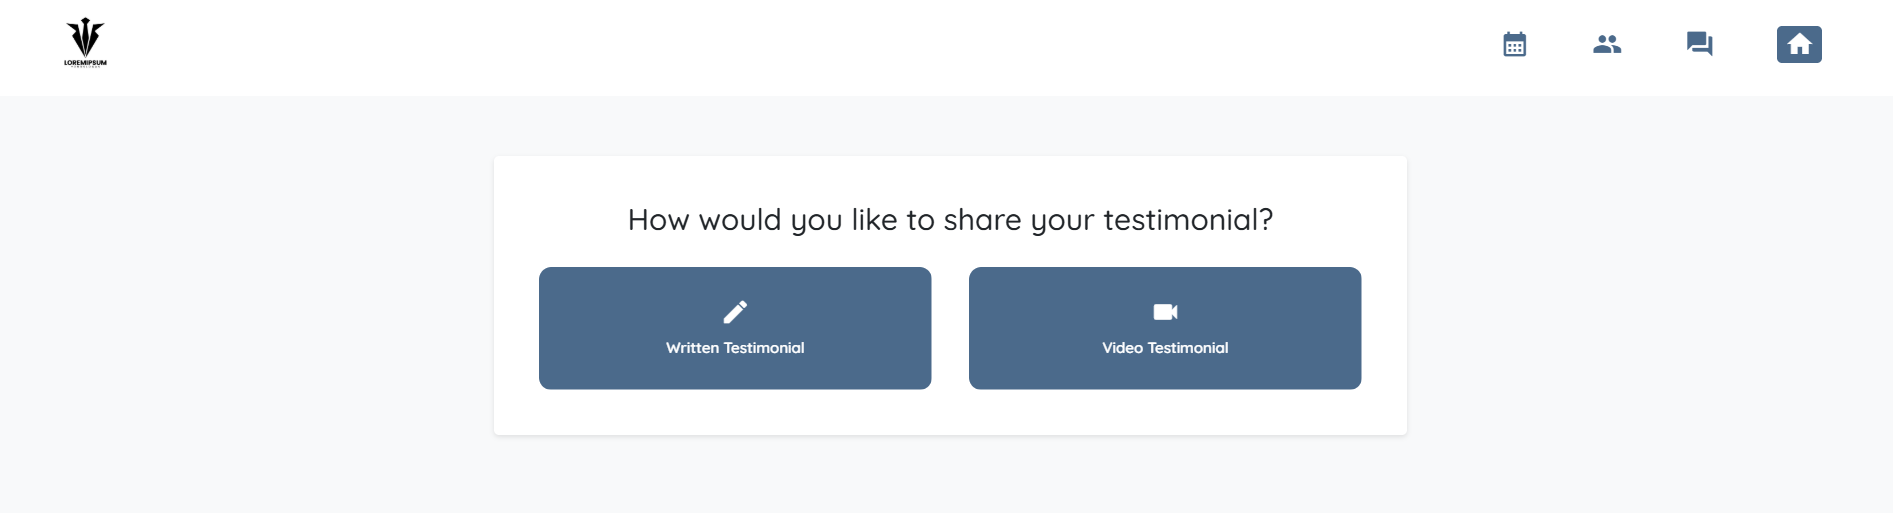Click the gray page background right of the card
Screen dimensions: 1893x513
tap(1650, 300)
